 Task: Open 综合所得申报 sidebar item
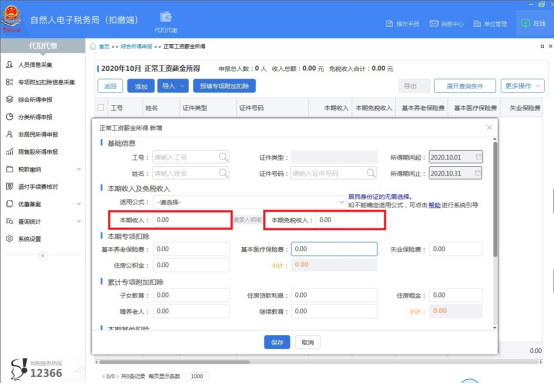point(35,100)
